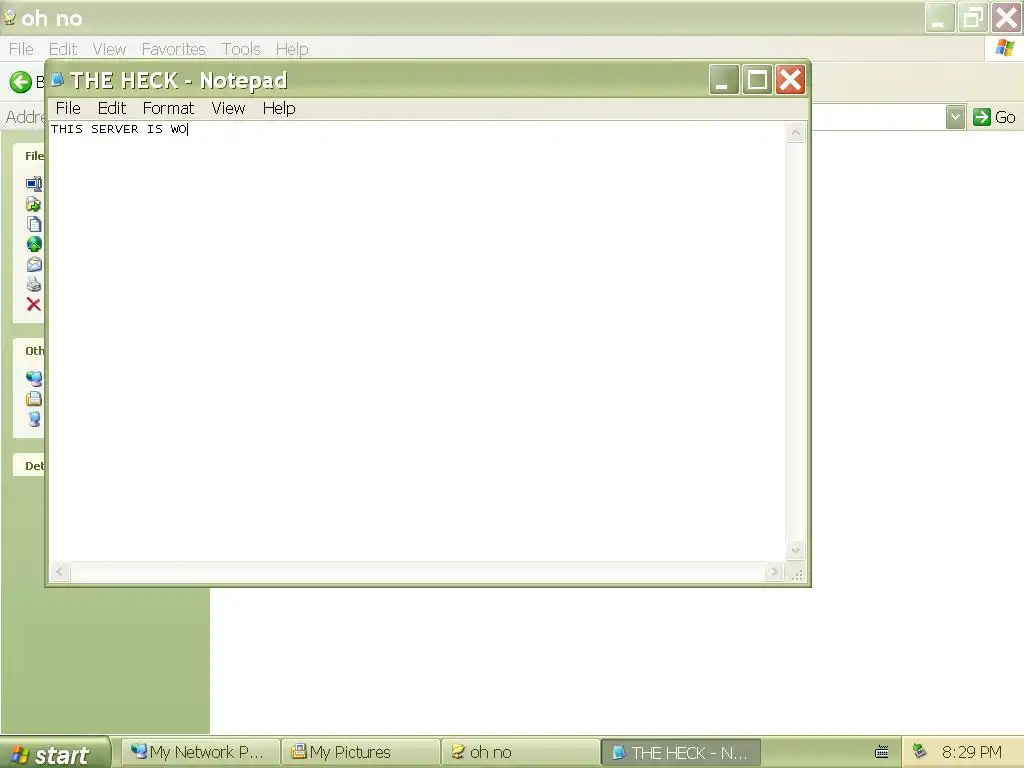Click the 8:29 PM clock

[x=972, y=752]
